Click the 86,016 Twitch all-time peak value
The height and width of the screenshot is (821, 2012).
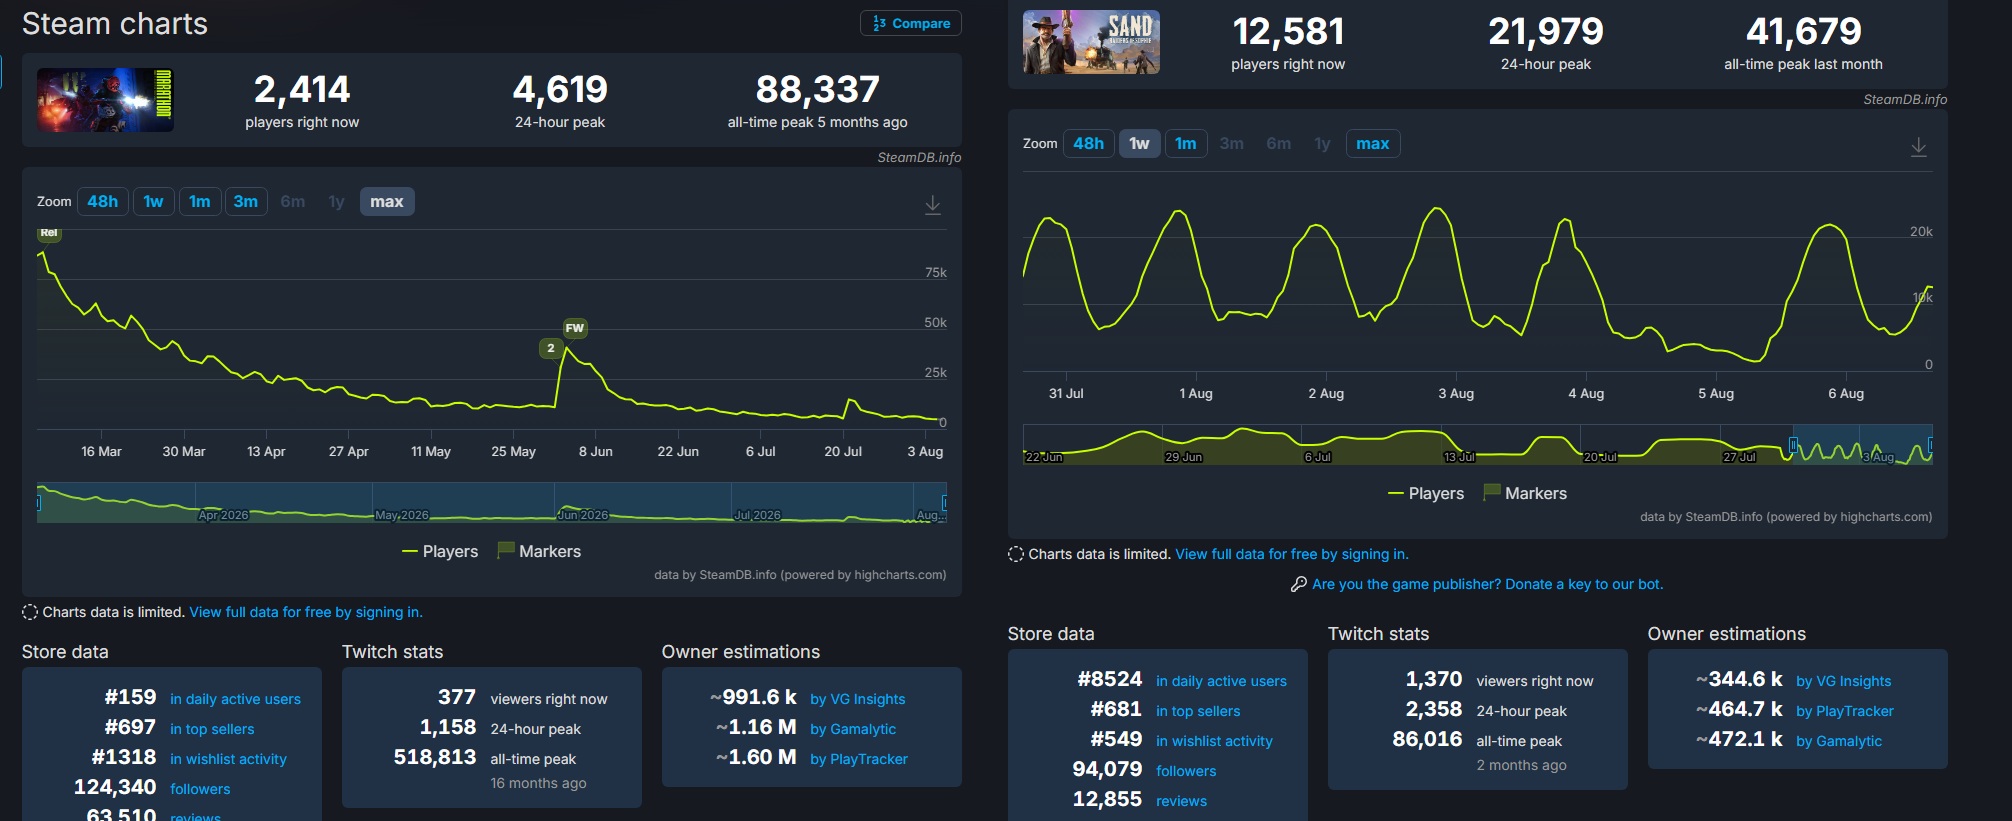(1427, 739)
